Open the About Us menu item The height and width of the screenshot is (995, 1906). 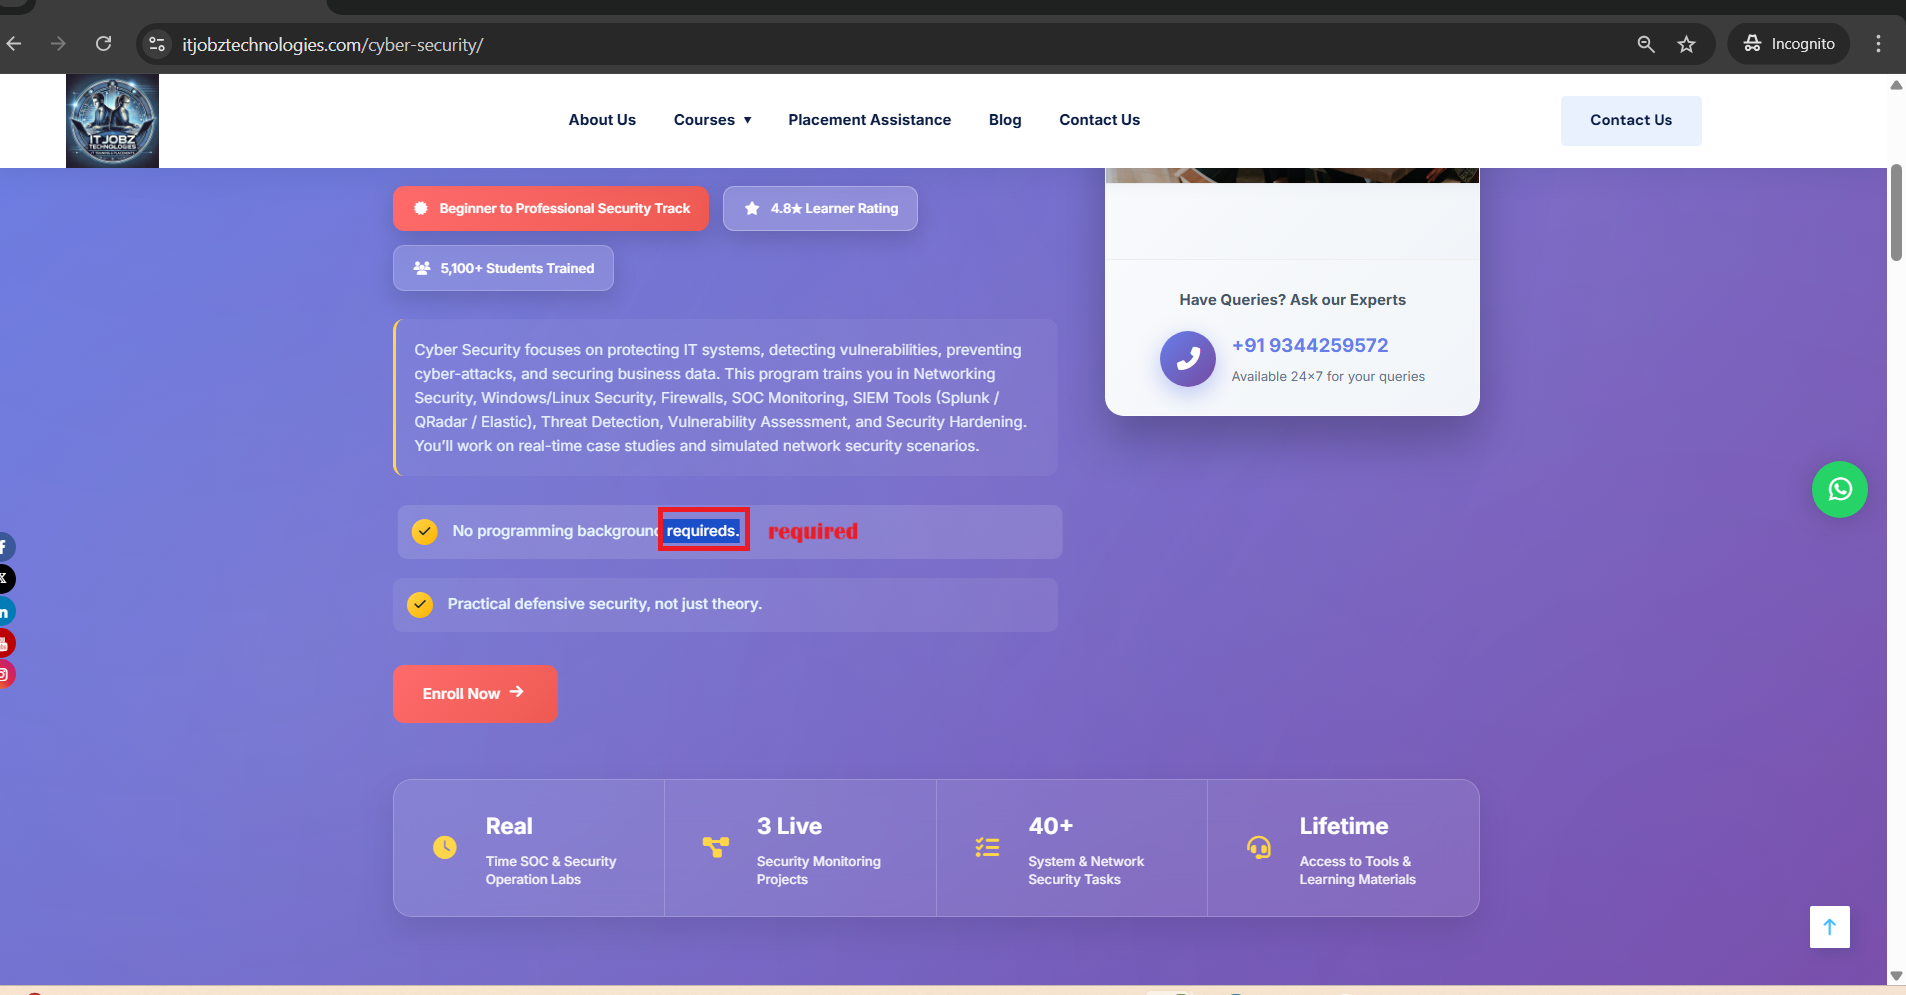pos(602,120)
